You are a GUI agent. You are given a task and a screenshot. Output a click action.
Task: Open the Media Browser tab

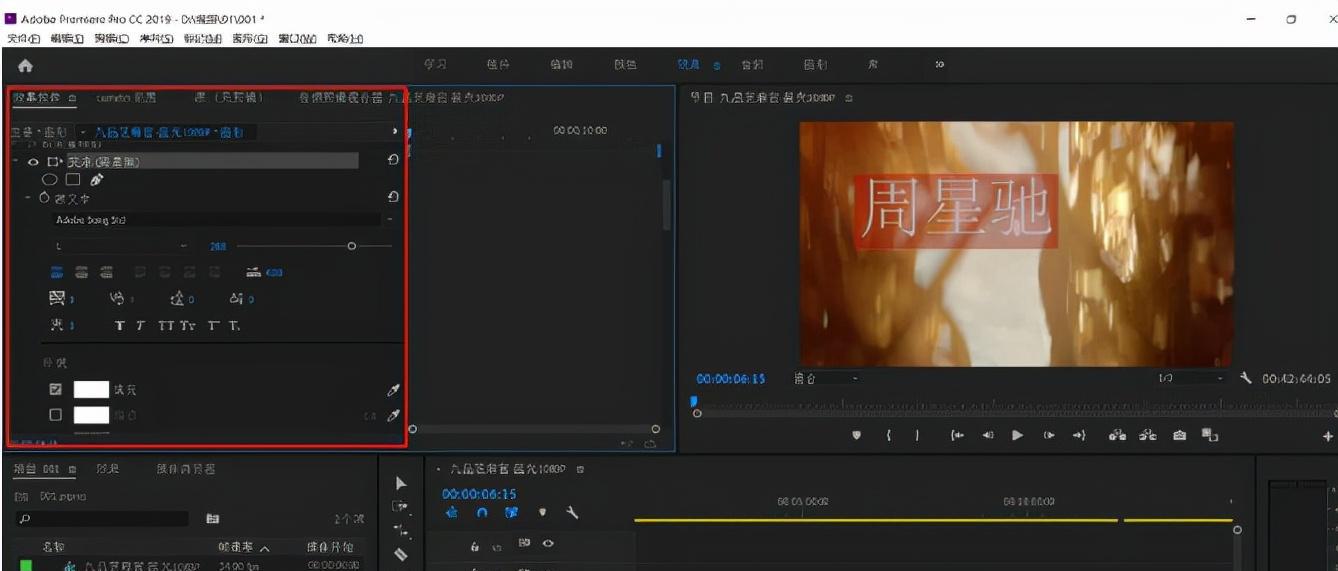coord(188,468)
